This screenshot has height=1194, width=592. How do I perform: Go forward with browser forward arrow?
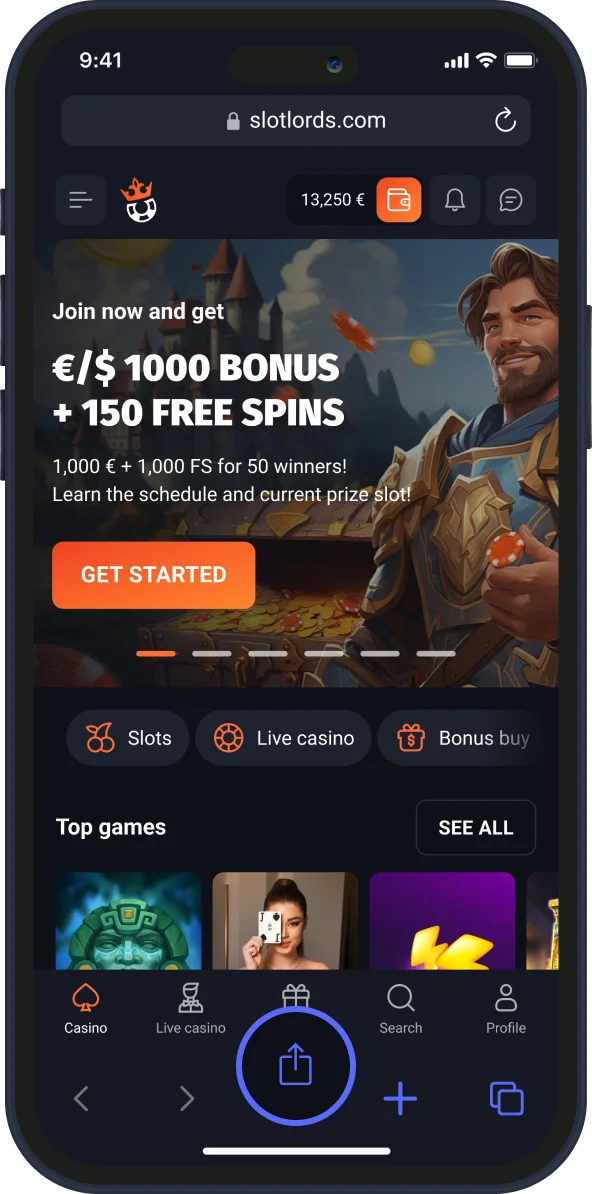click(187, 1098)
